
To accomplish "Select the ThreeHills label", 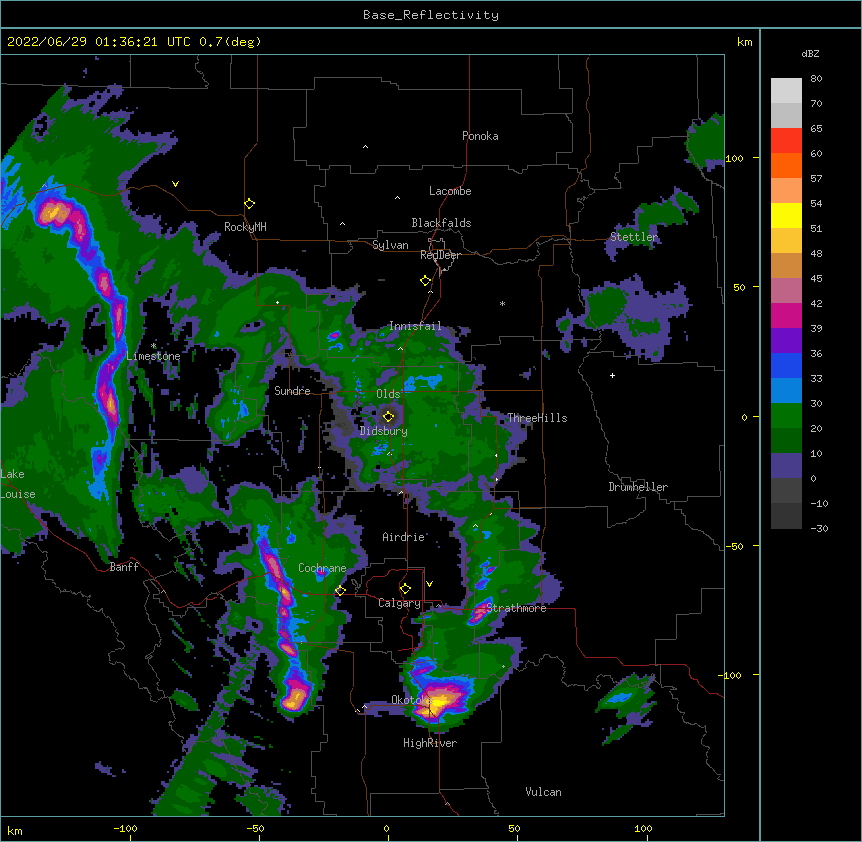I will 537,418.
